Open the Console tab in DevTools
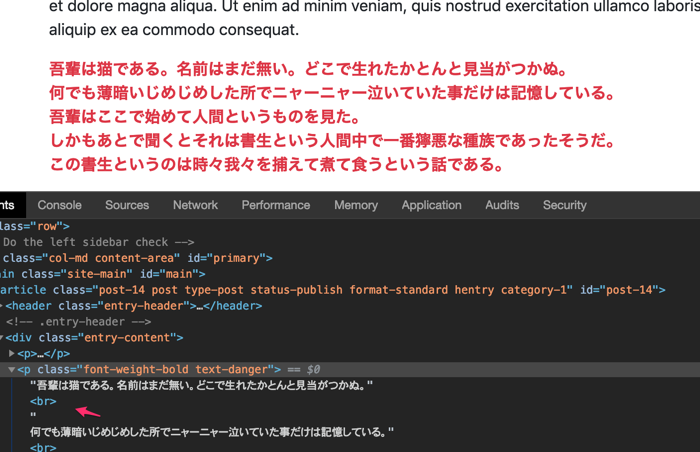Viewport: 700px width, 452px height. [x=59, y=205]
